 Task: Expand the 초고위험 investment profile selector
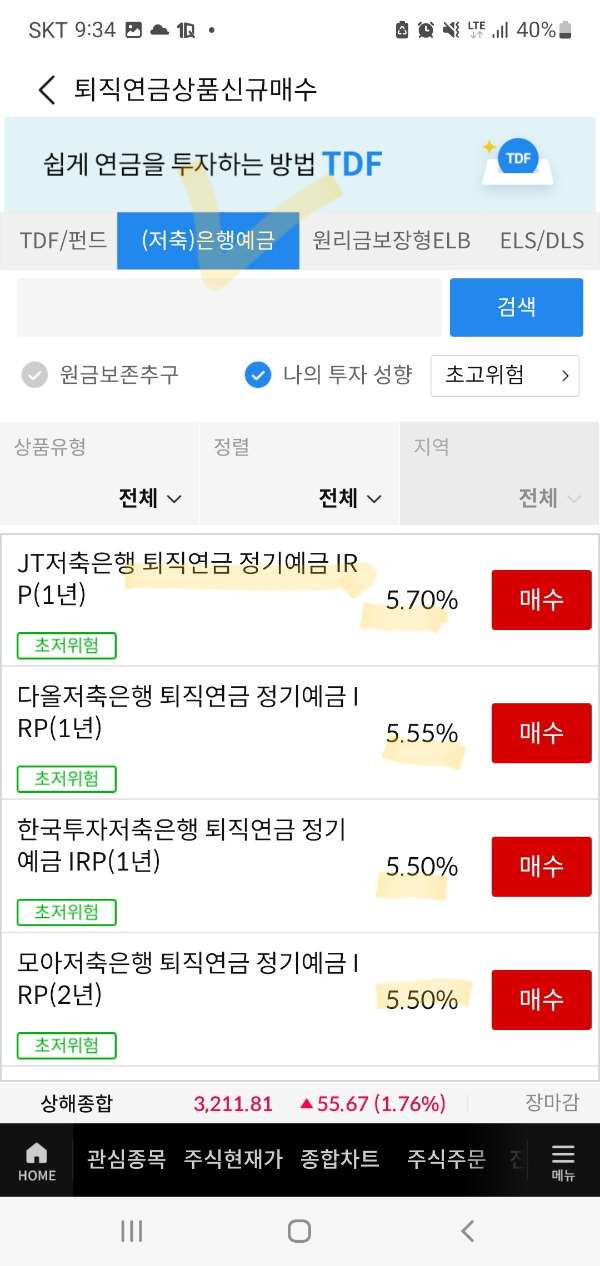[x=505, y=375]
